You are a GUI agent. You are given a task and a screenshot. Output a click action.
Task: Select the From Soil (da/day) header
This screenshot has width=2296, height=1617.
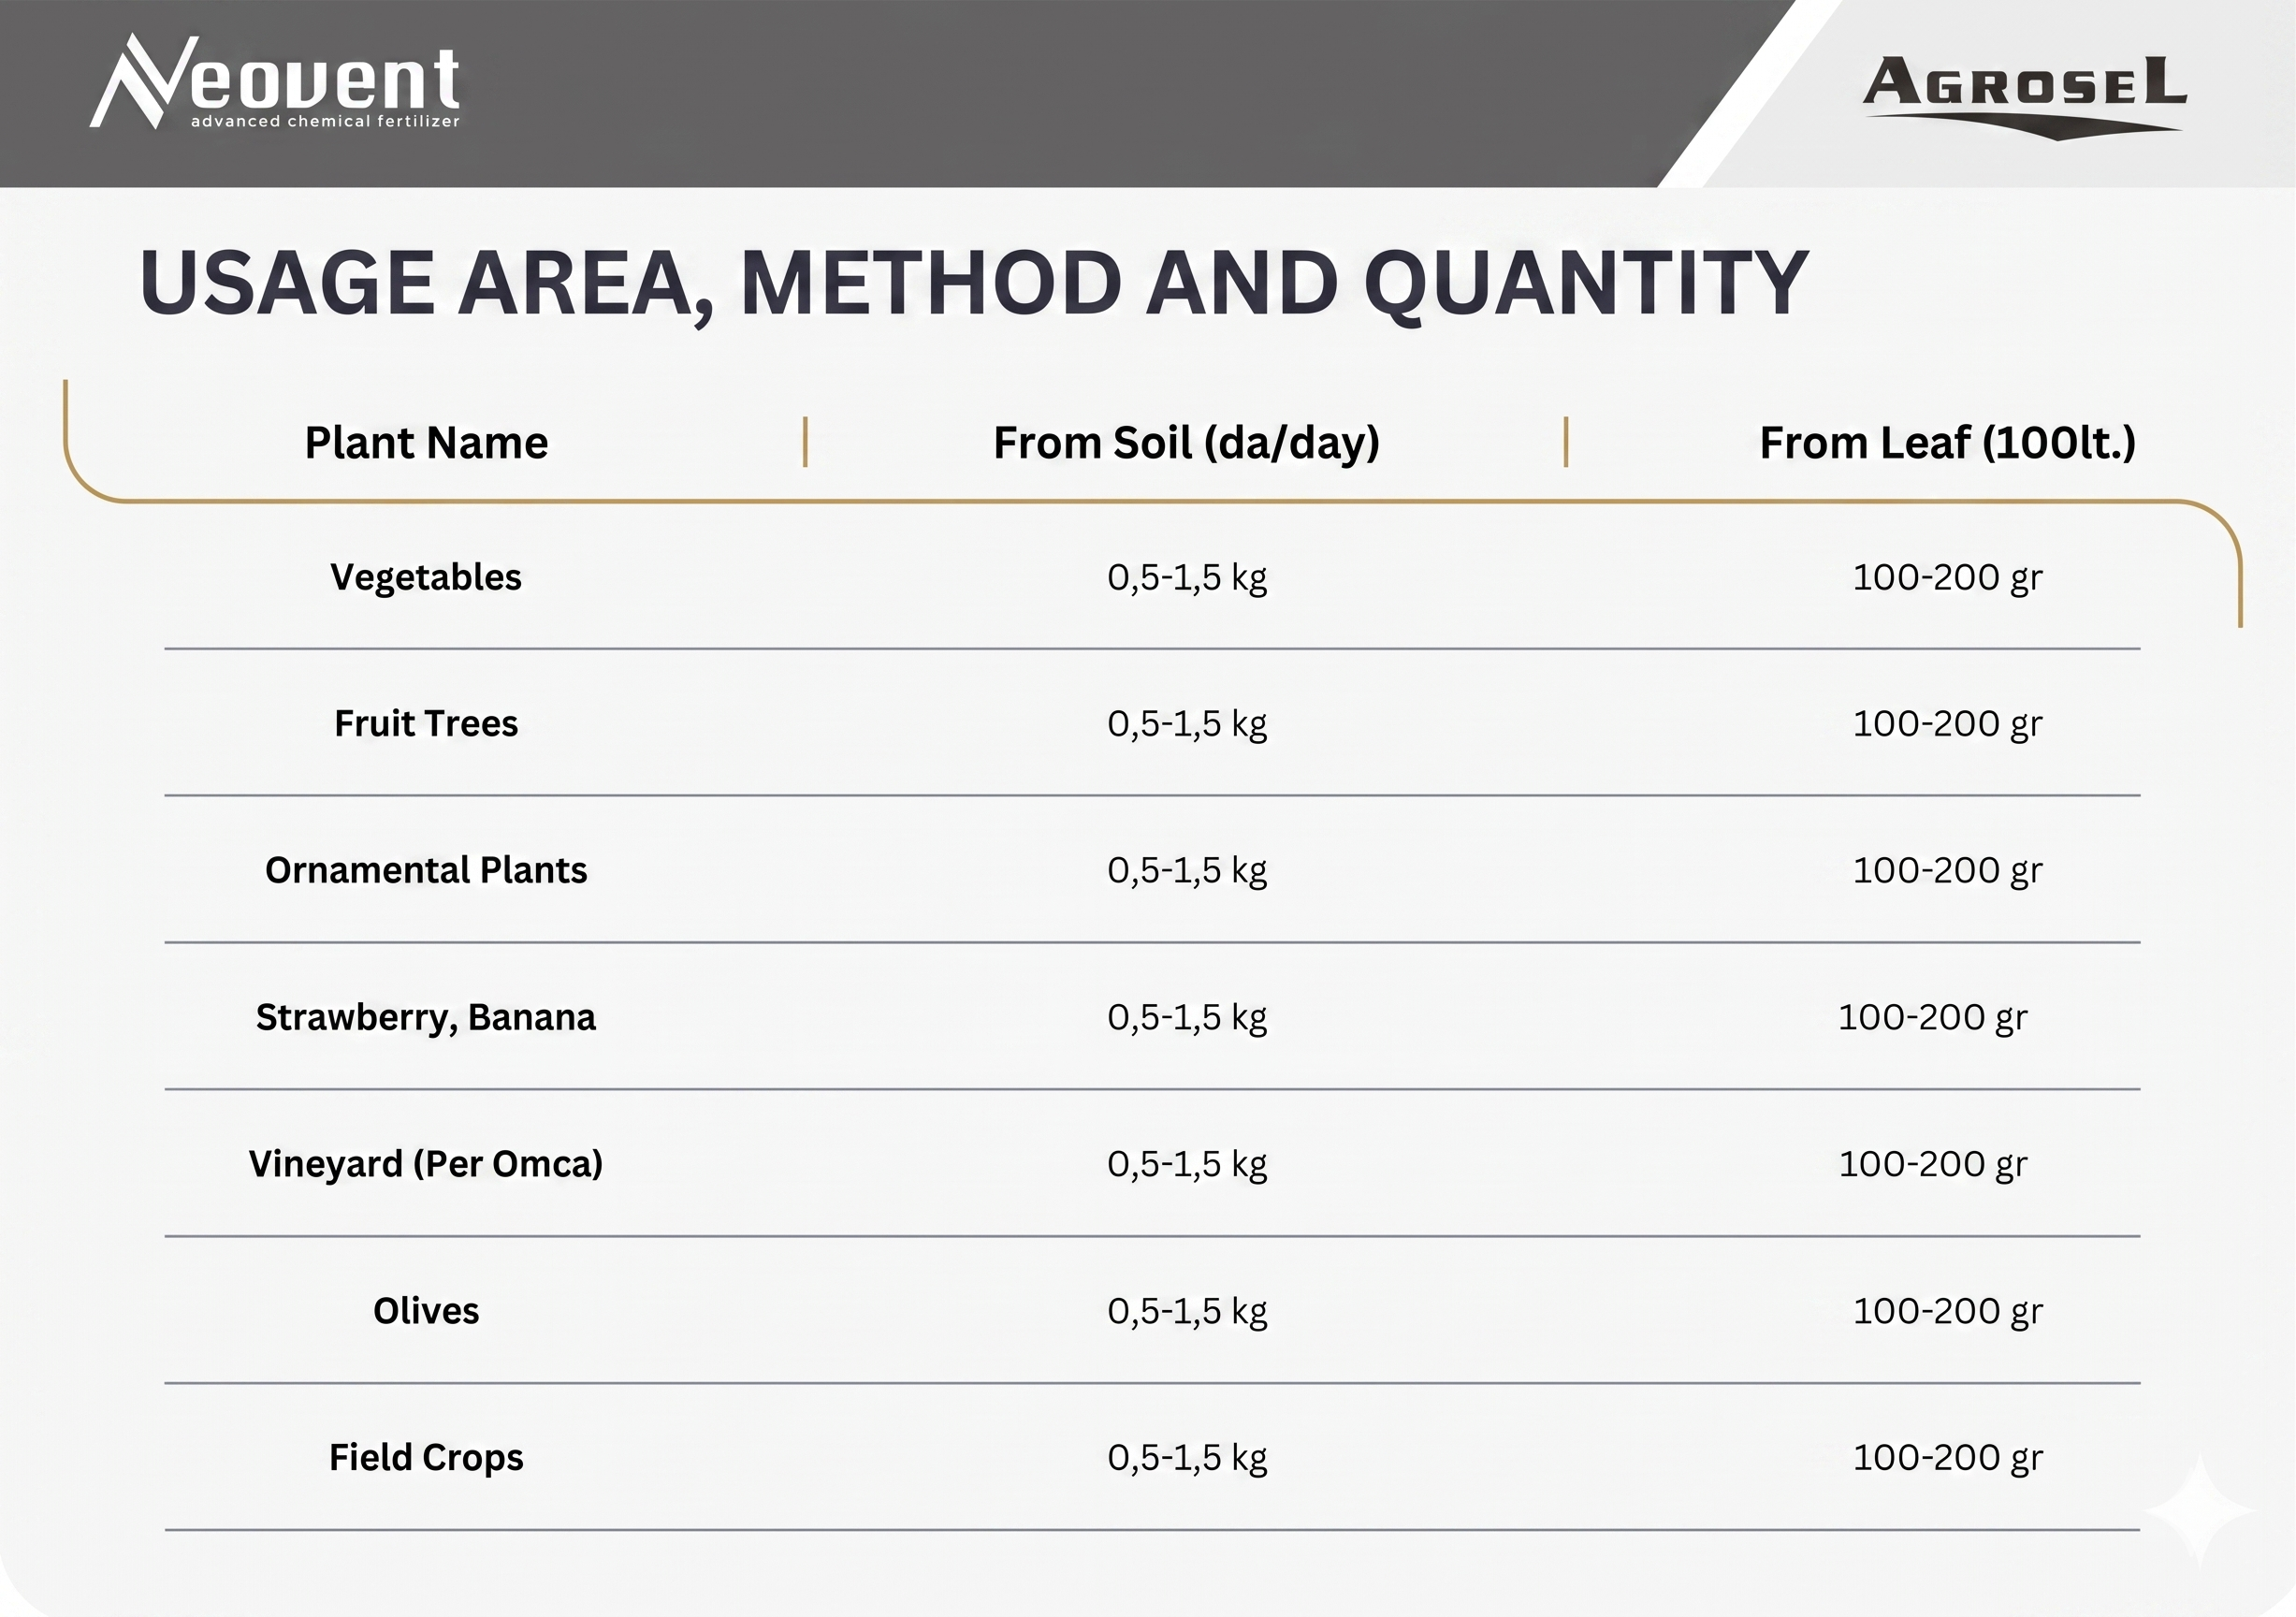(x=1186, y=443)
